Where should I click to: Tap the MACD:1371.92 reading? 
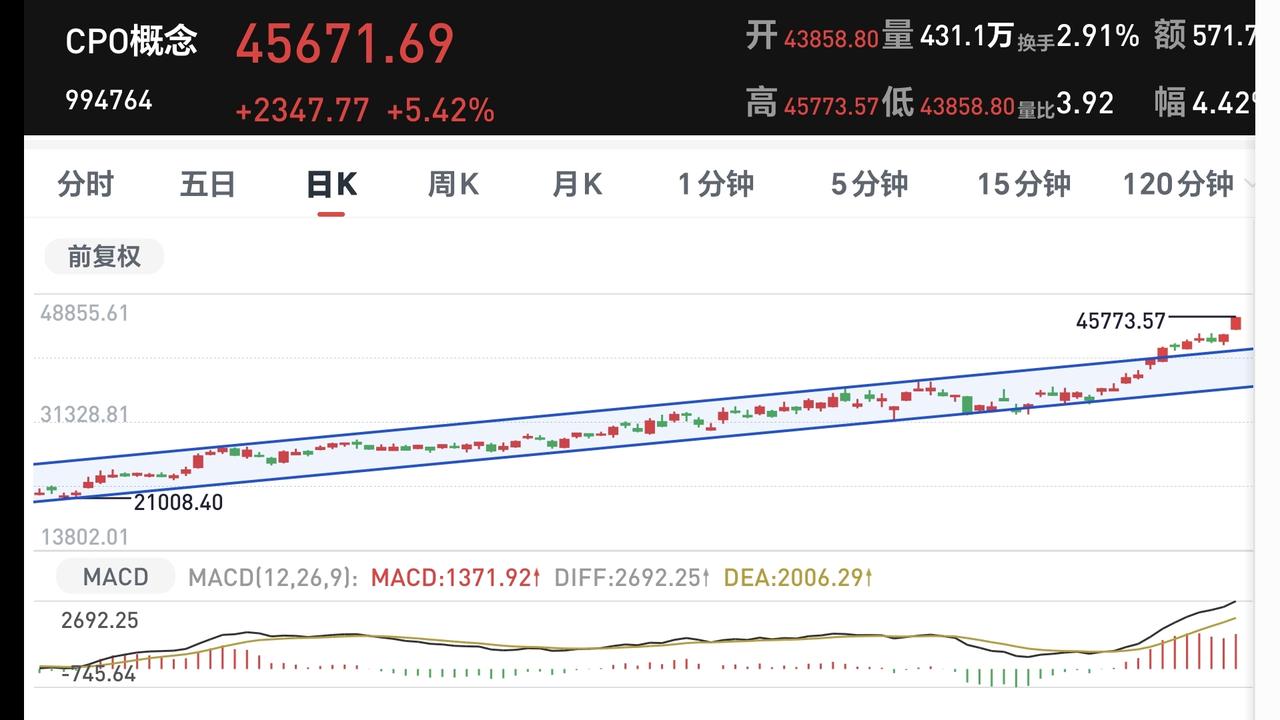(455, 577)
